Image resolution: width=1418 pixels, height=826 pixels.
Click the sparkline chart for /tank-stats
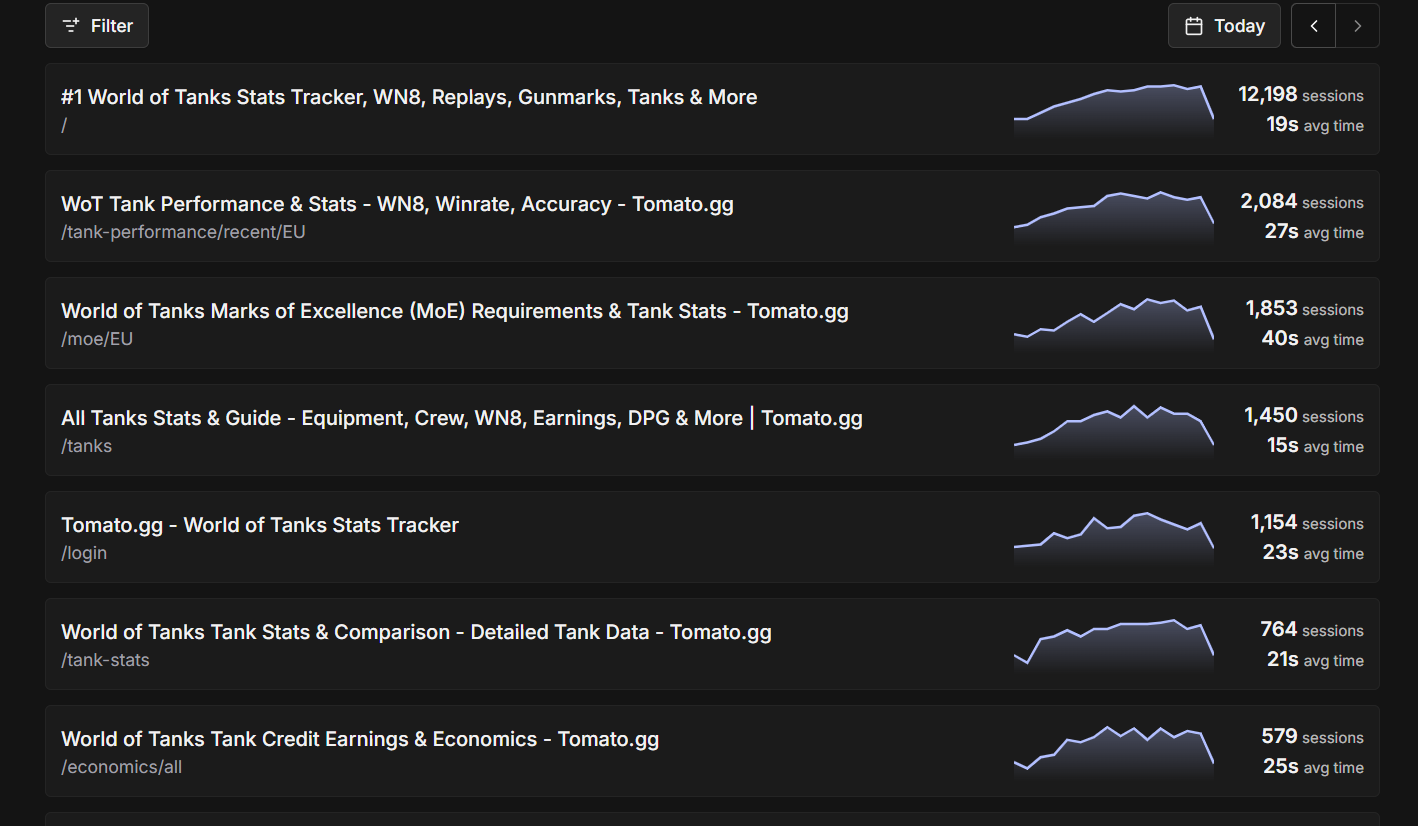click(1113, 644)
